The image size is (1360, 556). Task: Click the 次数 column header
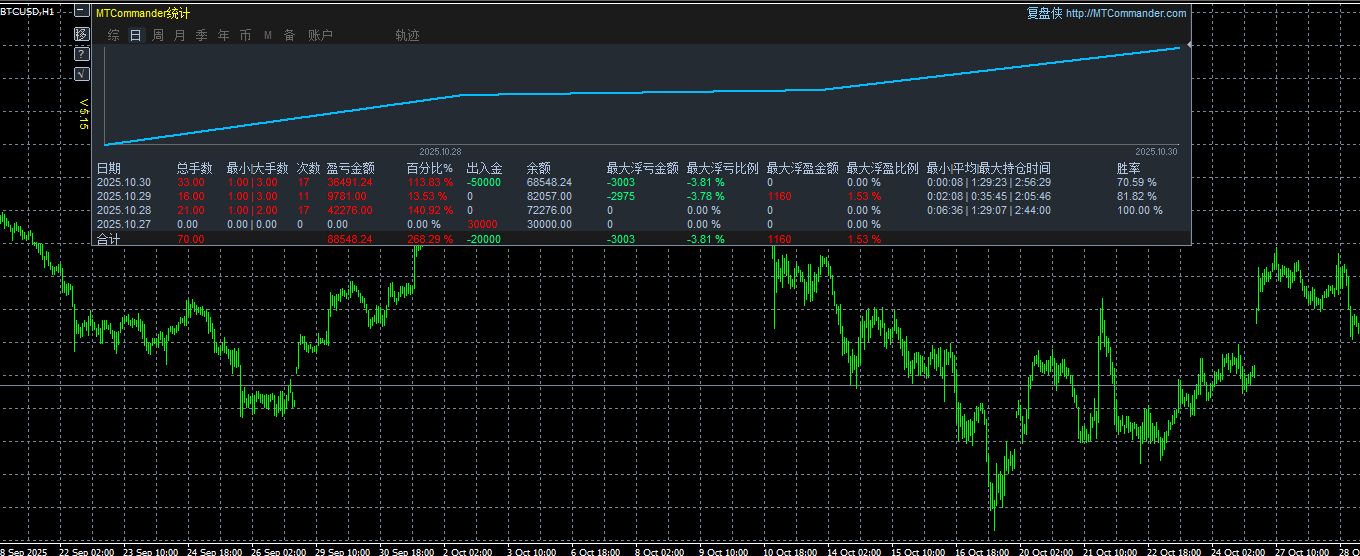point(308,168)
